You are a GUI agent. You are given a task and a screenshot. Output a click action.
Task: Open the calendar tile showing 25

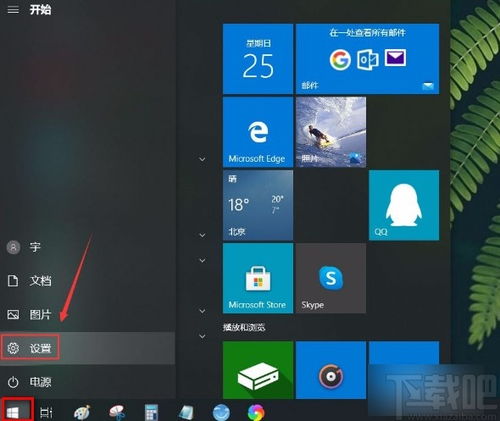[258, 59]
